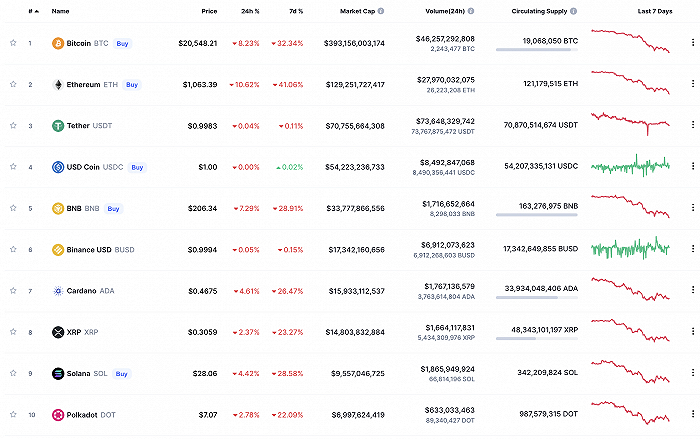The width and height of the screenshot is (700, 439).
Task: Click the Polkadot coin icon
Action: (58, 414)
